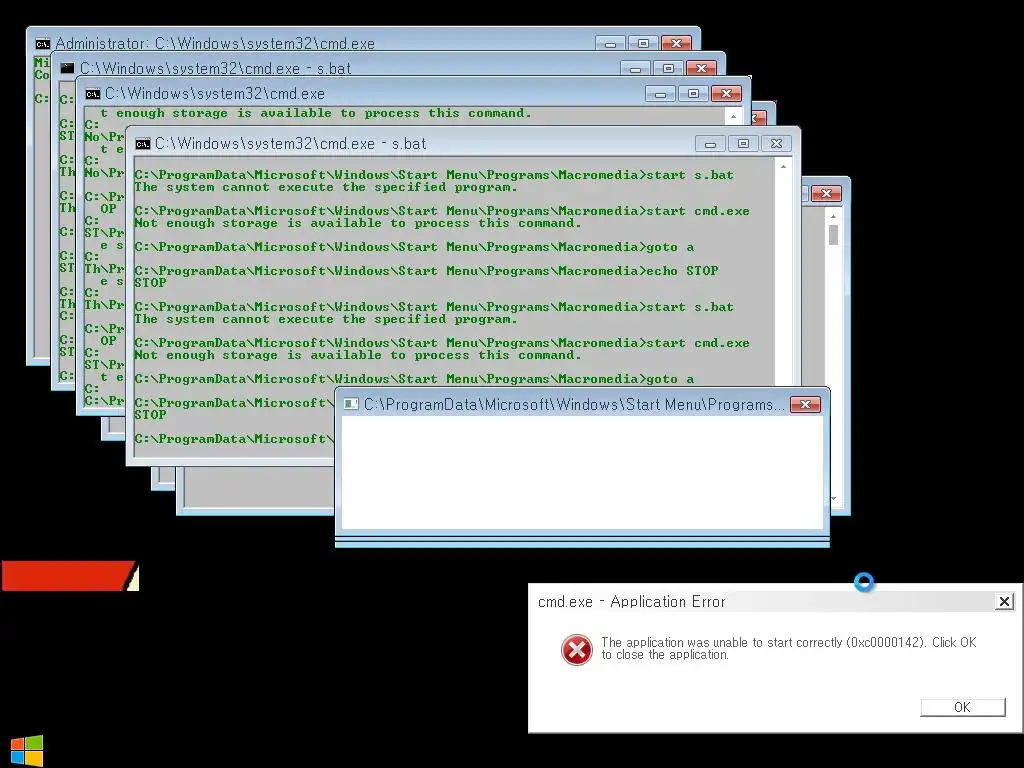Maximize the Administrator cmd window
1024x768 pixels.
643,44
